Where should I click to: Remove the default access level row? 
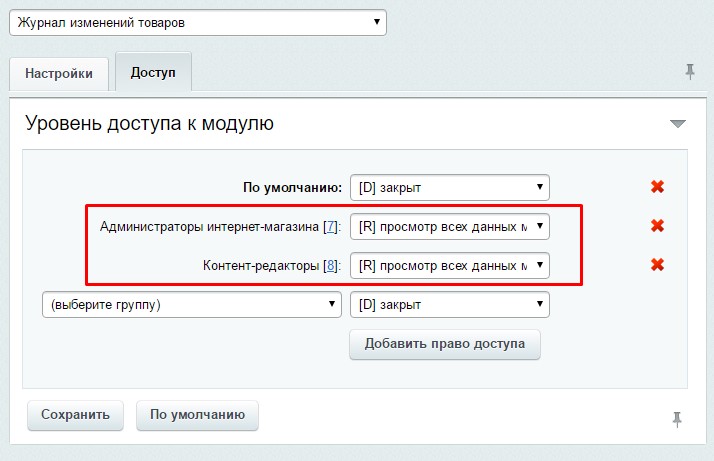point(657,187)
